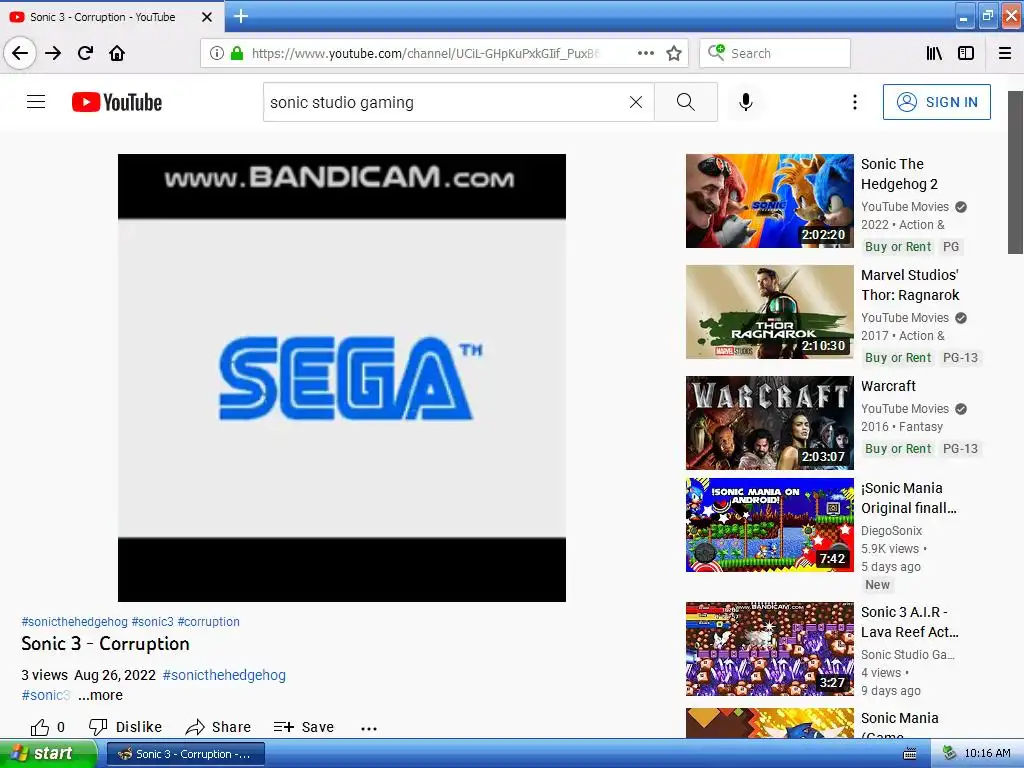Like the video with thumbs-up icon

(40, 728)
